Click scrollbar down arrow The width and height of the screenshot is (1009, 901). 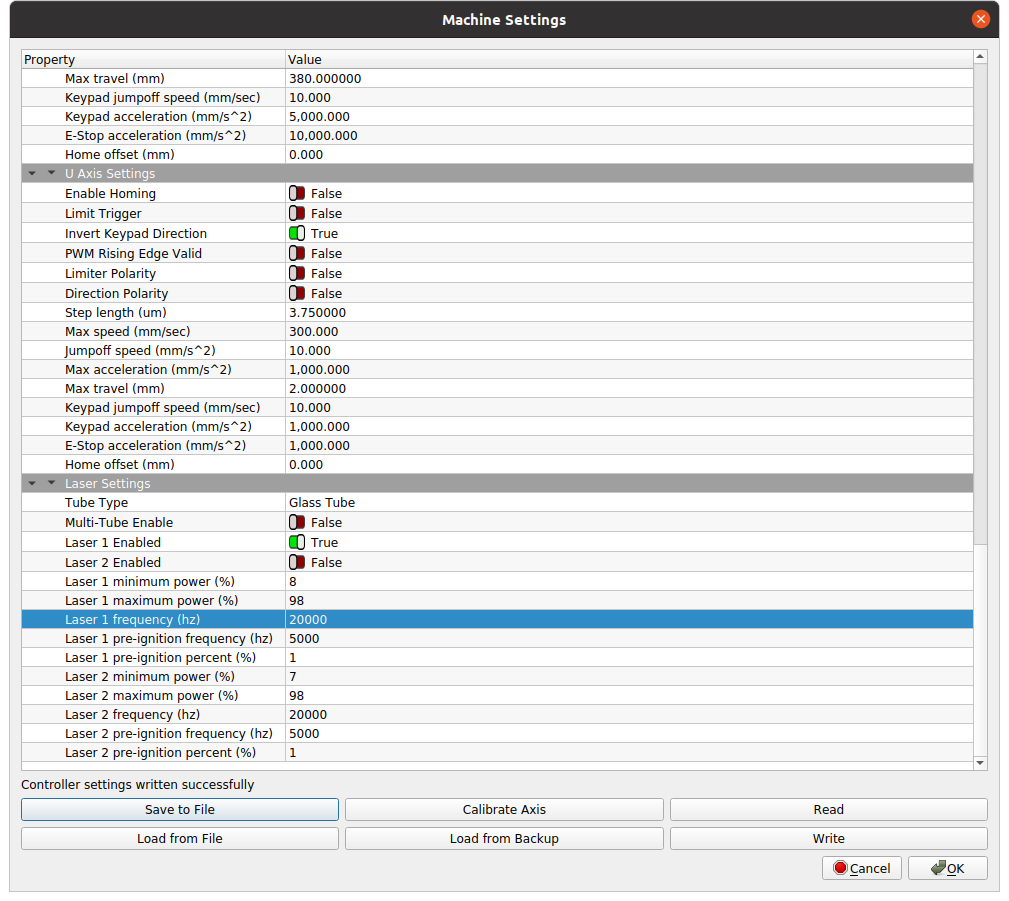(x=980, y=763)
